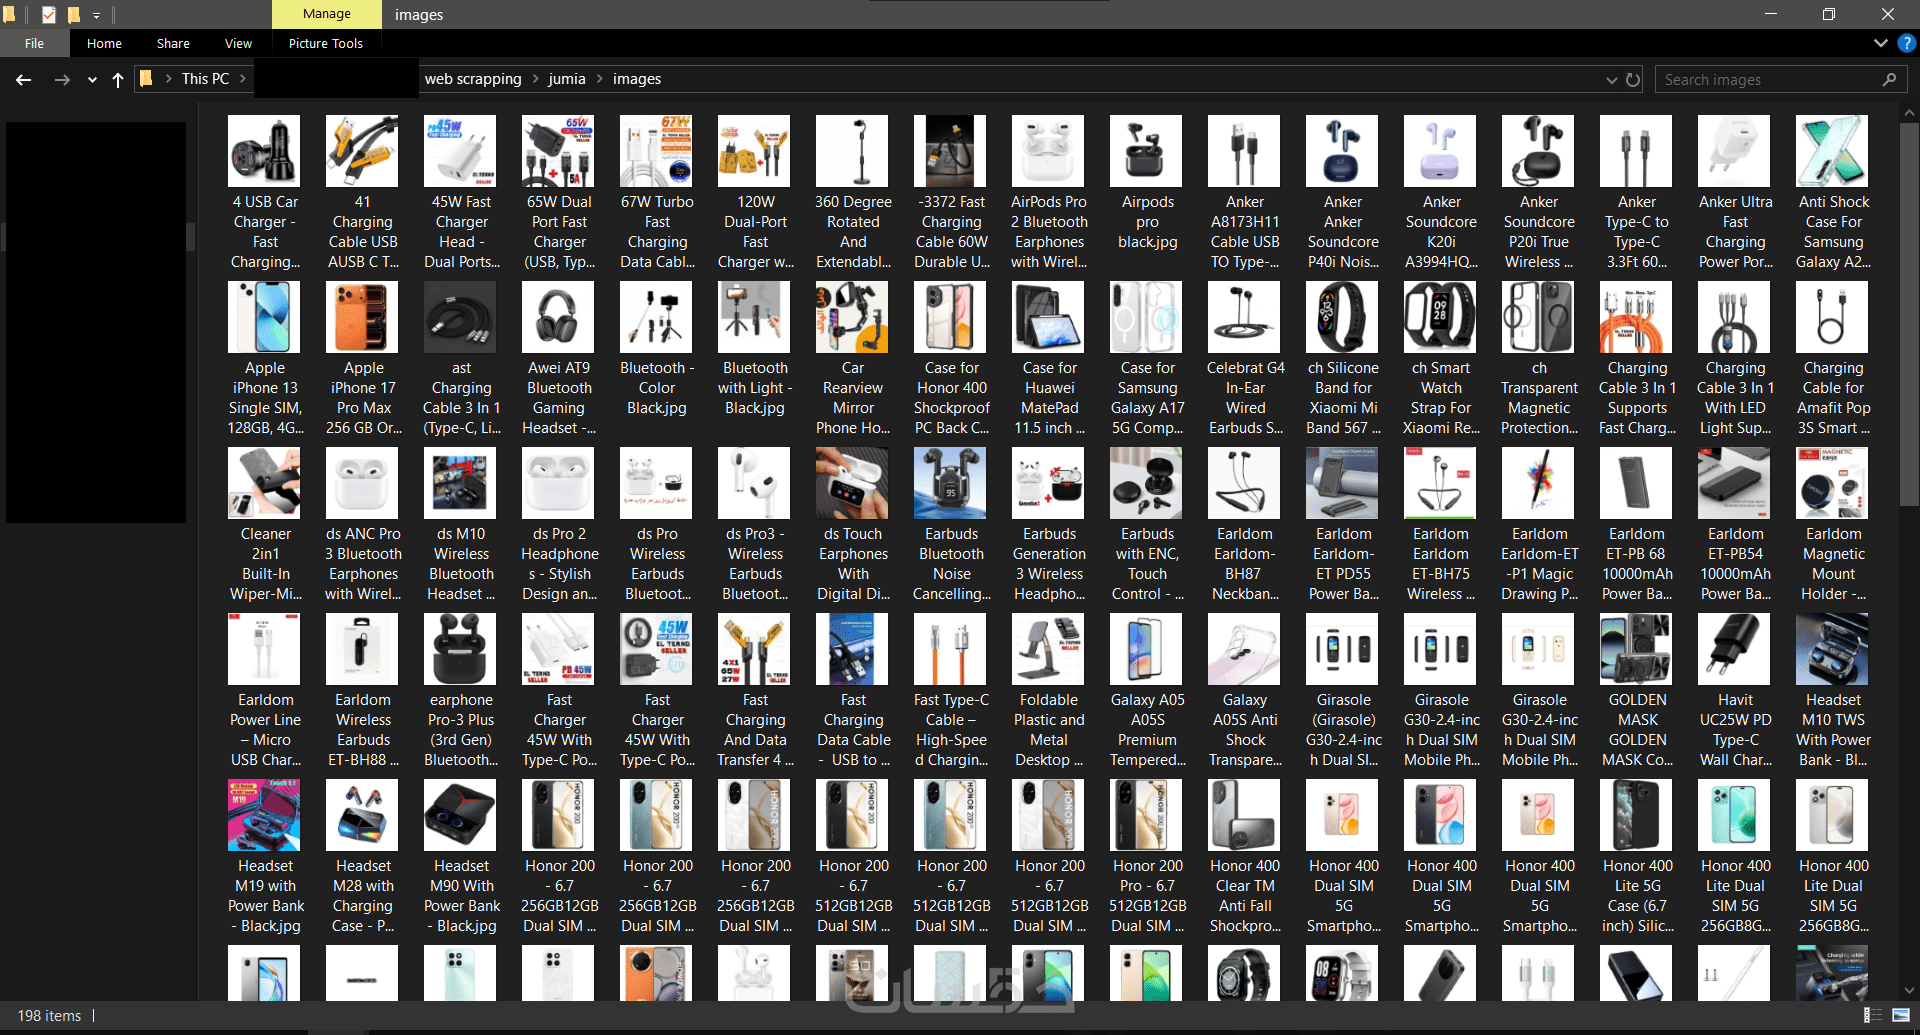Switch to large thumbnails view in status bar
Screen dimensions: 1920x1035
pos(1901,1015)
